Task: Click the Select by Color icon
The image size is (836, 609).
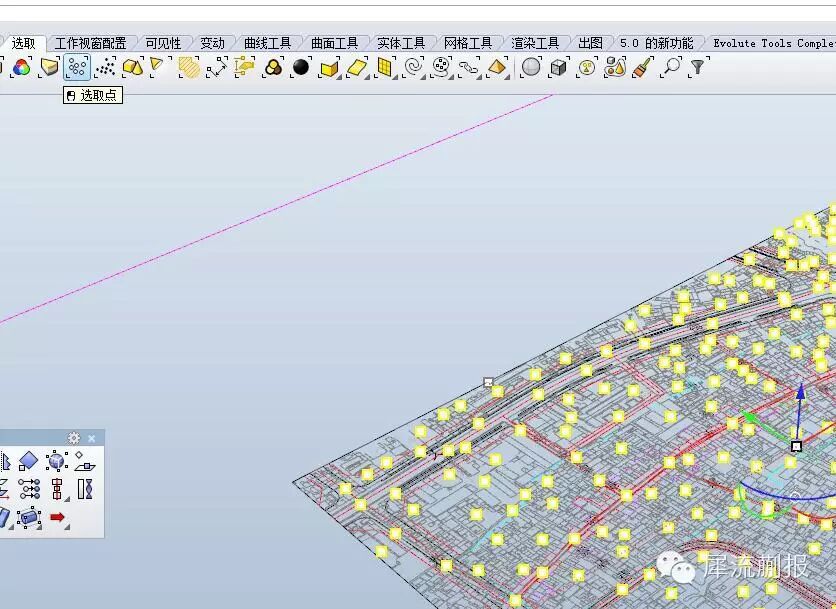Action: pos(21,68)
